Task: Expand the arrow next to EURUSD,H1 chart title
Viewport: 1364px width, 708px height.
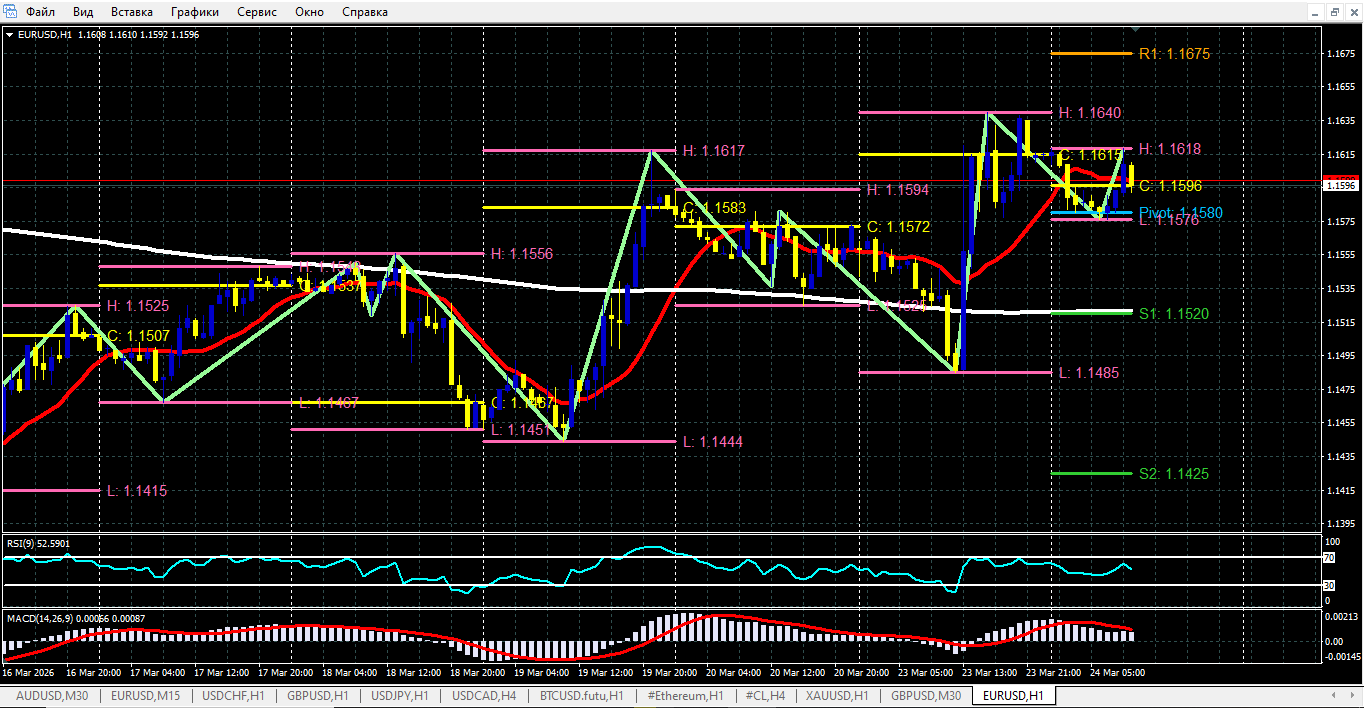Action: pyautogui.click(x=10, y=34)
